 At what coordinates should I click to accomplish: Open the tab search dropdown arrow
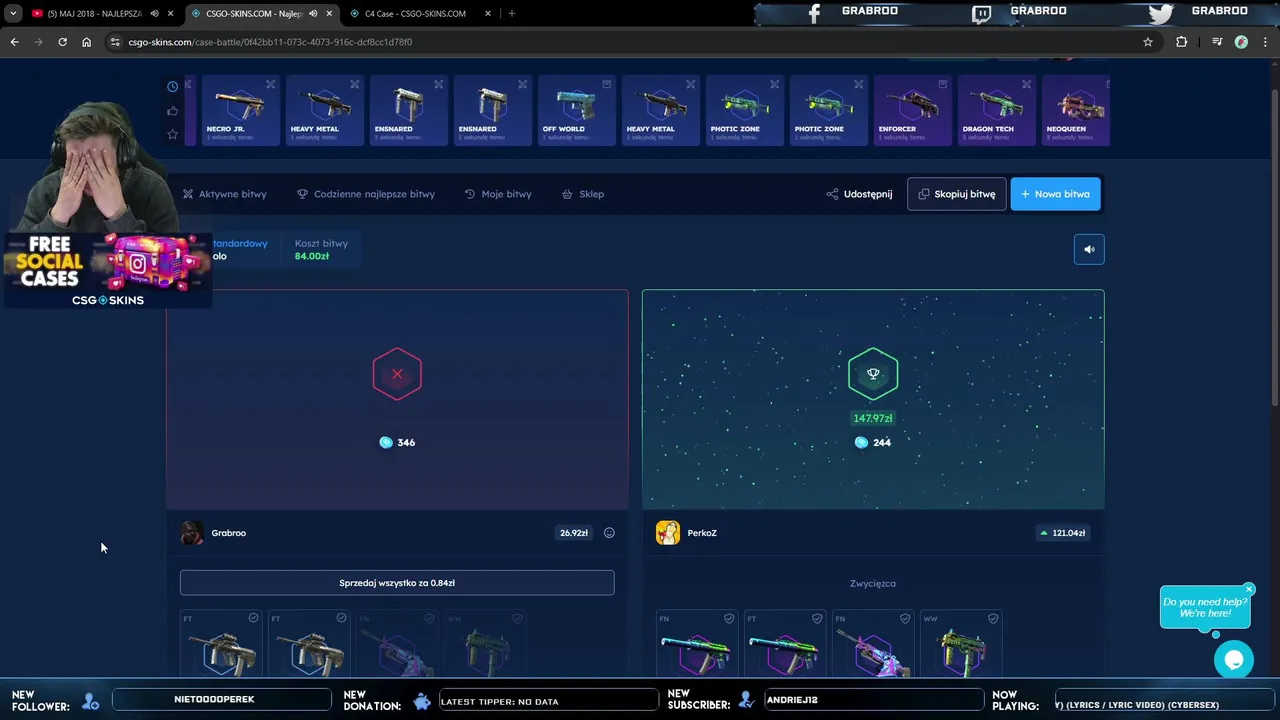[12, 13]
